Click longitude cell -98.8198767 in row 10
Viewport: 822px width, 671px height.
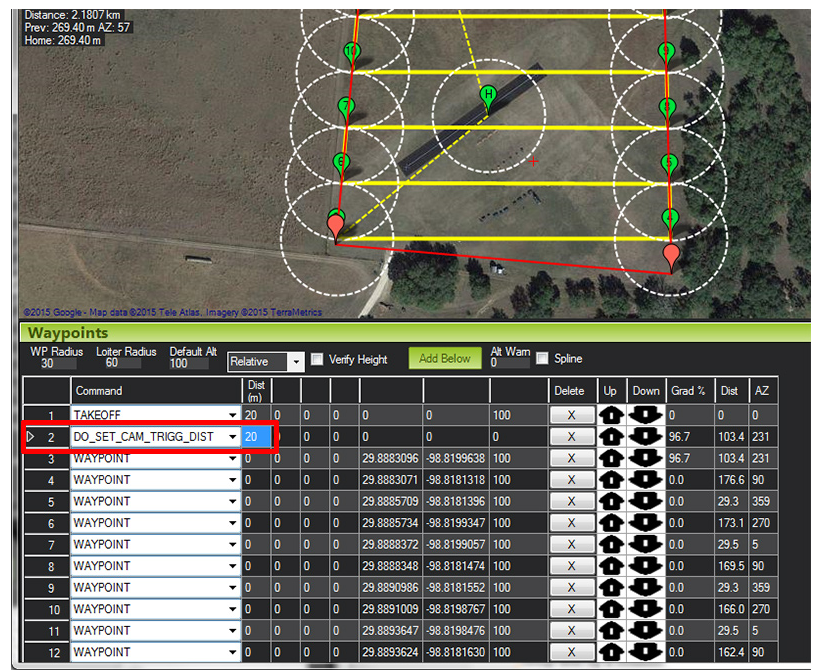tap(456, 609)
